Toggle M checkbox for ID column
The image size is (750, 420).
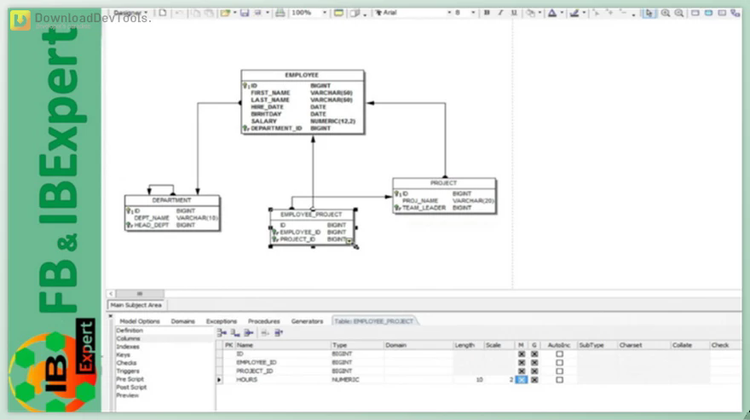tap(521, 354)
